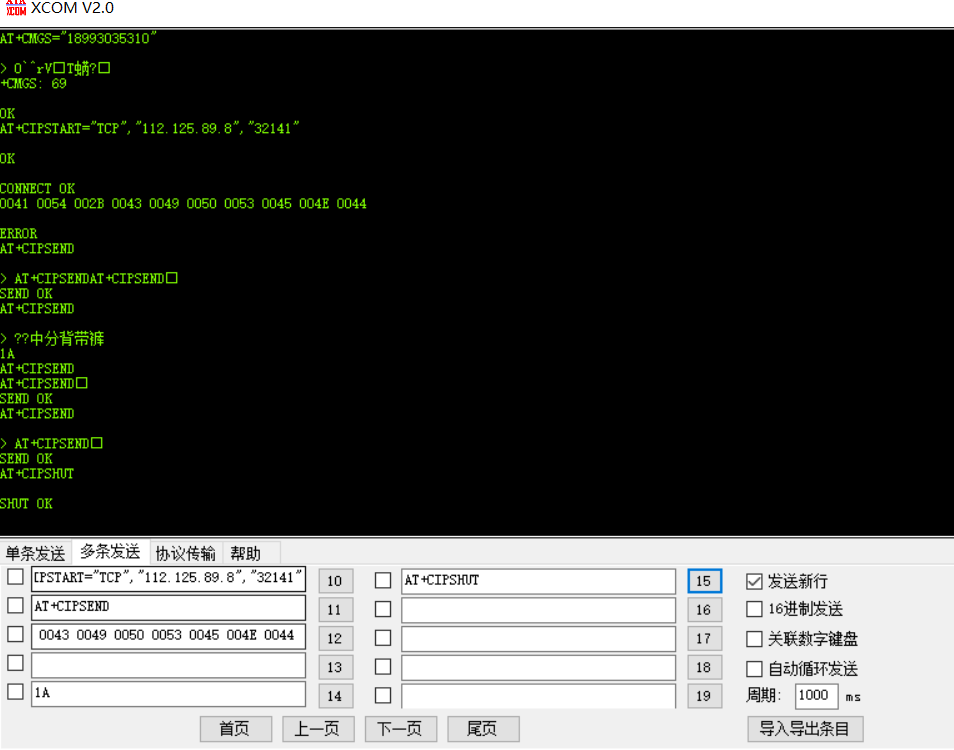Go to 首页 first page

click(235, 729)
